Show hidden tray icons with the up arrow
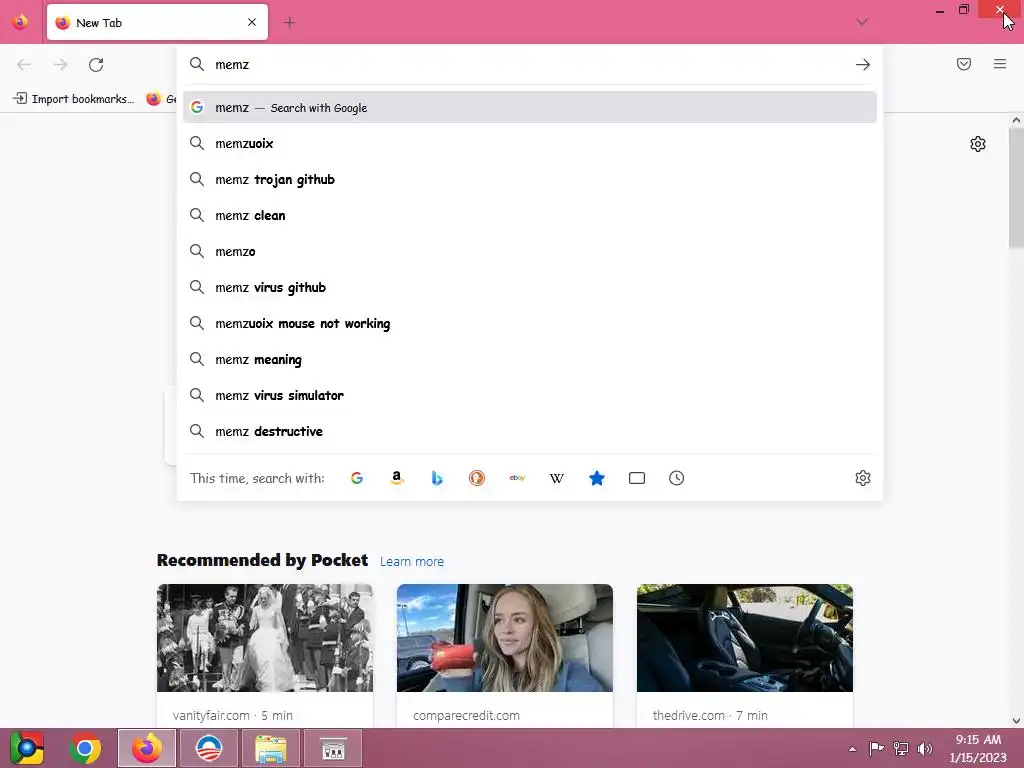 coord(852,749)
